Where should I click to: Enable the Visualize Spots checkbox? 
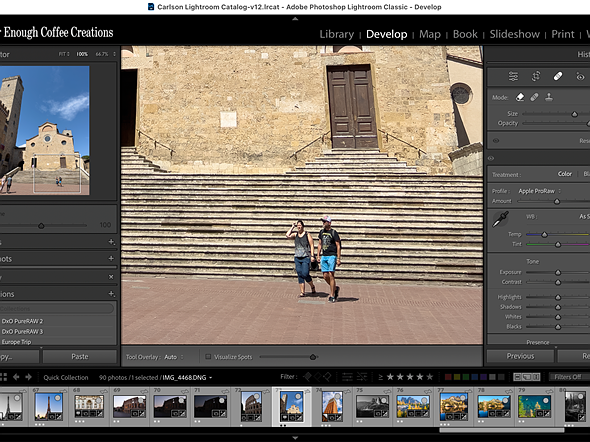click(x=208, y=357)
